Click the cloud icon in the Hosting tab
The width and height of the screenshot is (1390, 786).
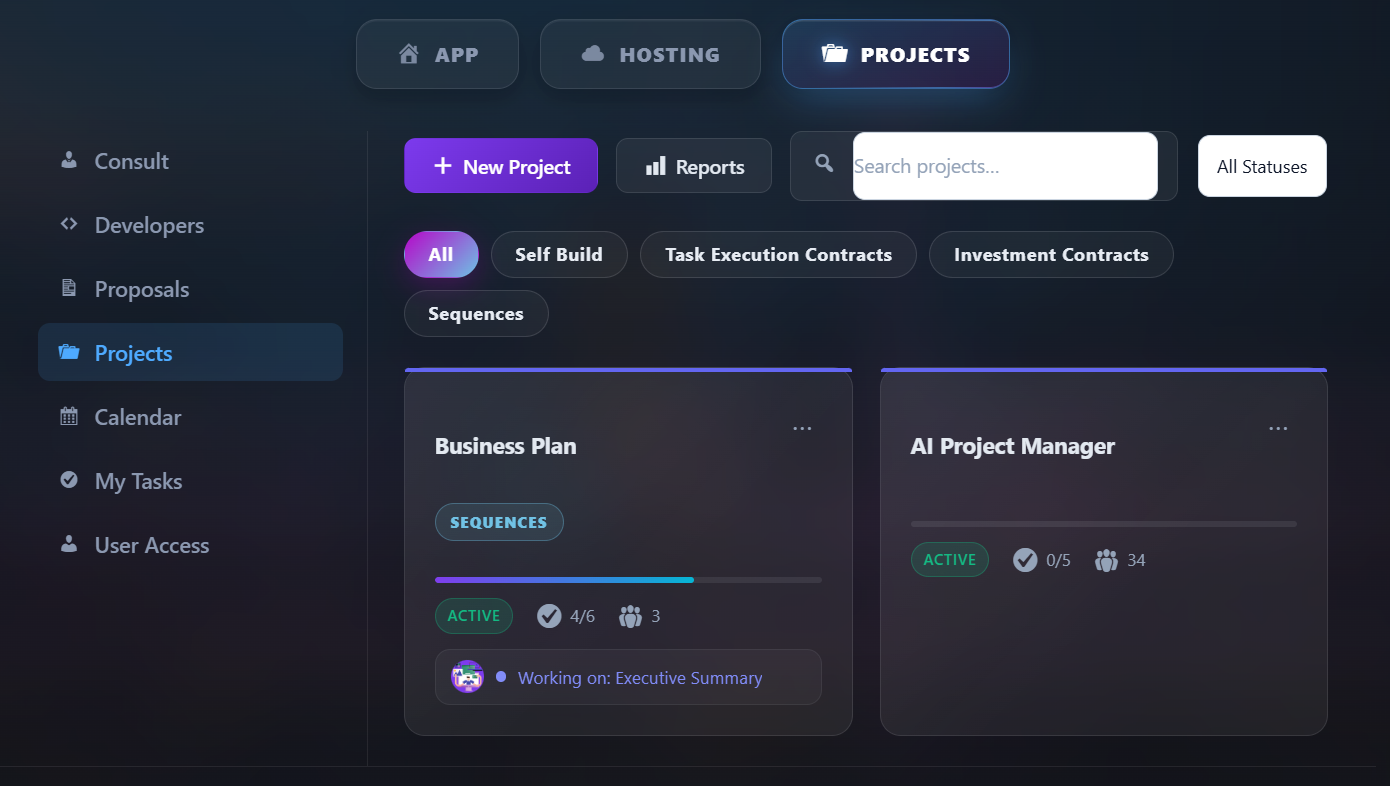[x=593, y=54]
